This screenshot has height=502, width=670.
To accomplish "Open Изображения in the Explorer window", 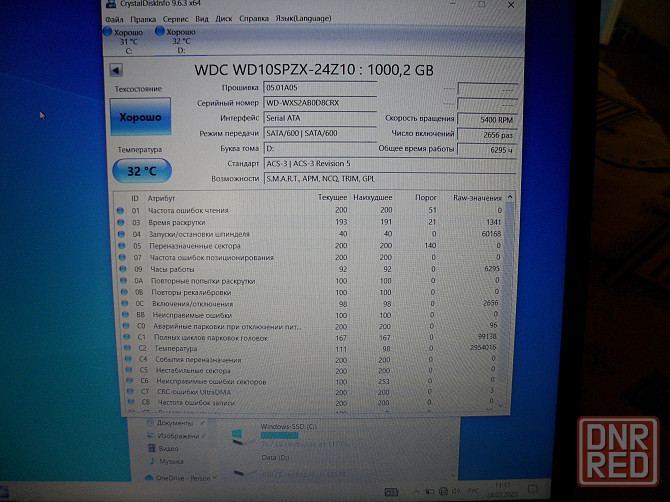I will [x=178, y=436].
